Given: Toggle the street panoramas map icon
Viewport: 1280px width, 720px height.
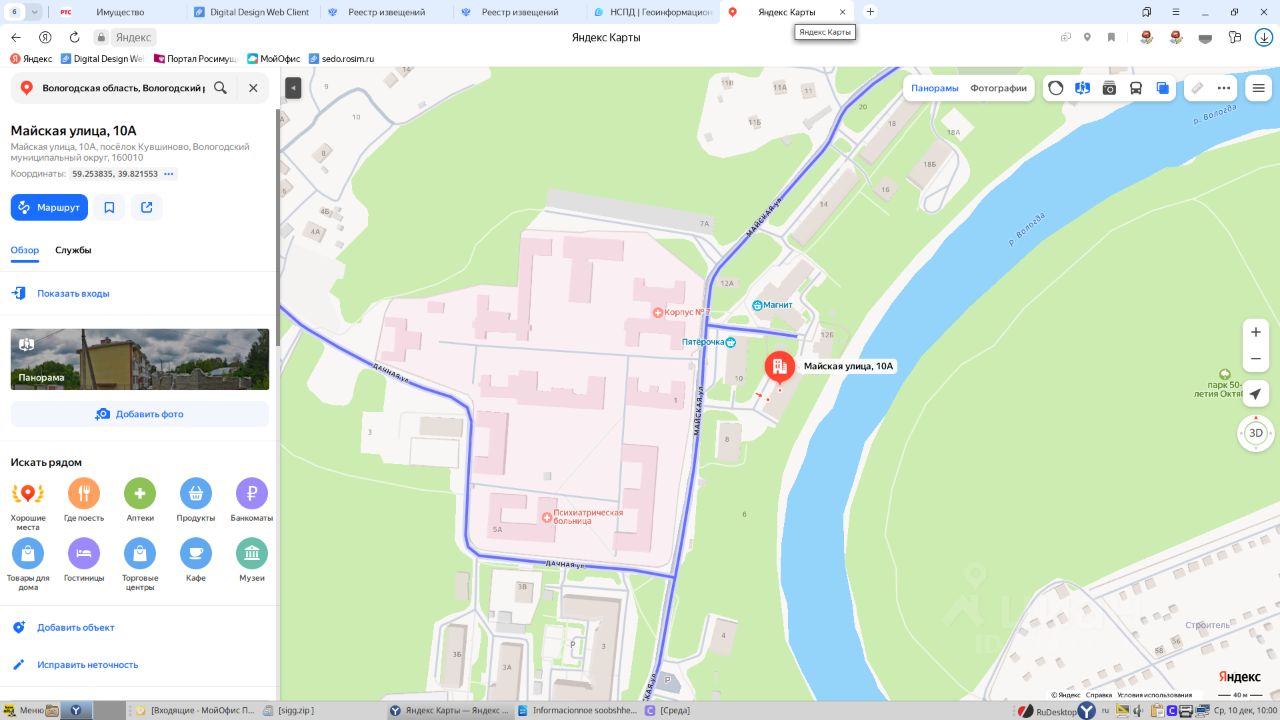Looking at the screenshot, I should [1082, 88].
